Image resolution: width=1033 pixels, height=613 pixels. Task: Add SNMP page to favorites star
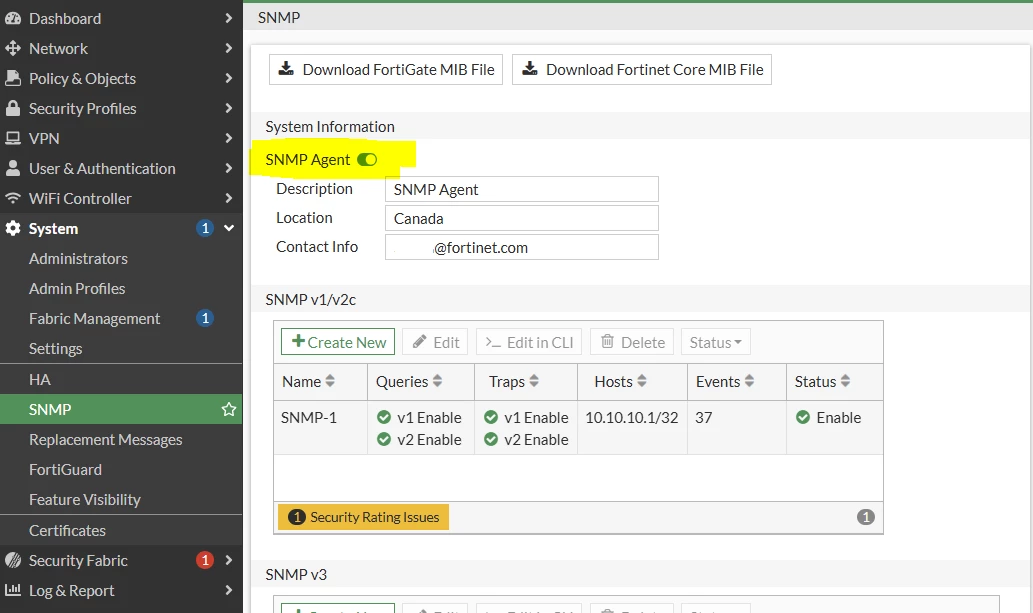coord(229,409)
